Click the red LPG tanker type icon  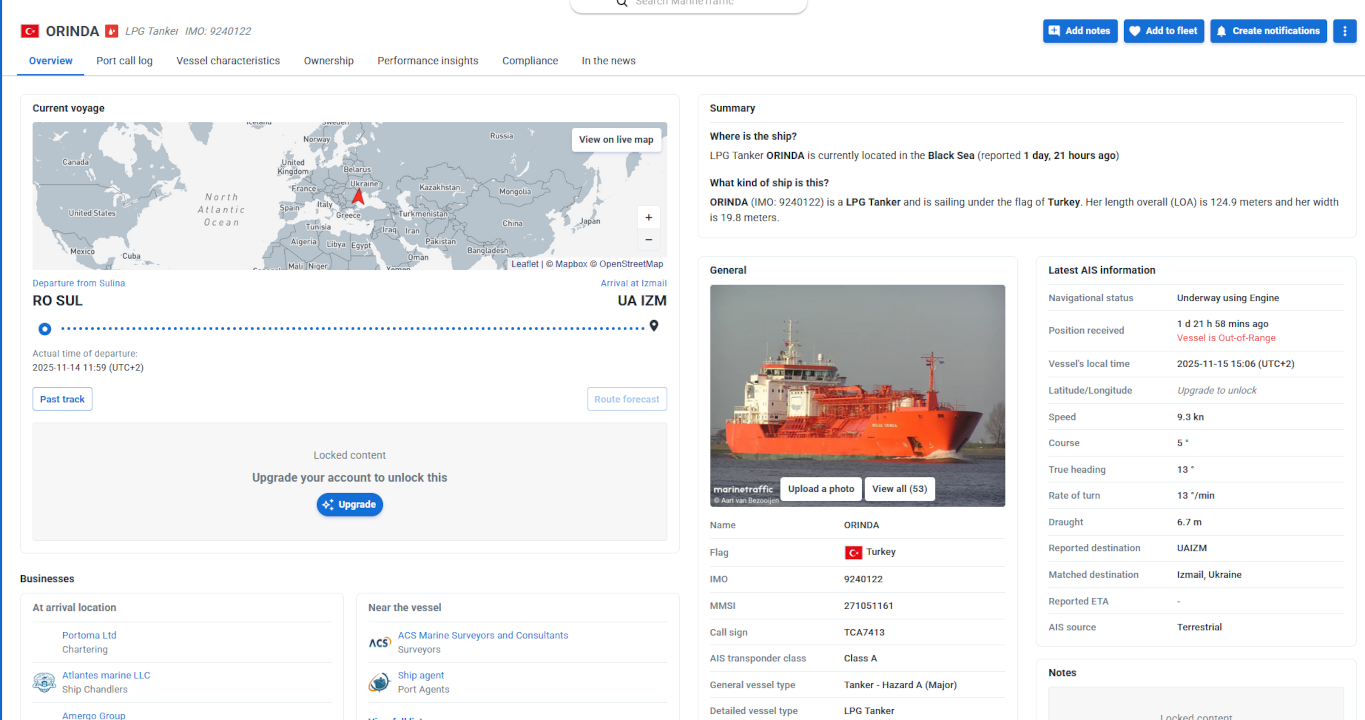click(111, 31)
